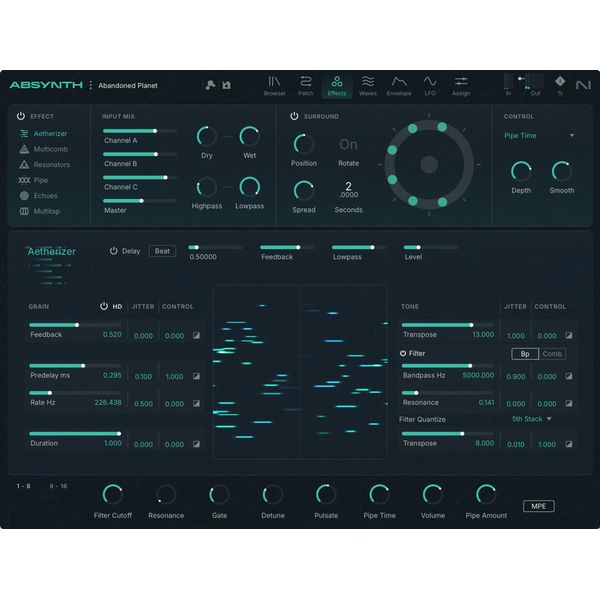
Task: Click the control Depth knob
Action: pyautogui.click(x=521, y=171)
